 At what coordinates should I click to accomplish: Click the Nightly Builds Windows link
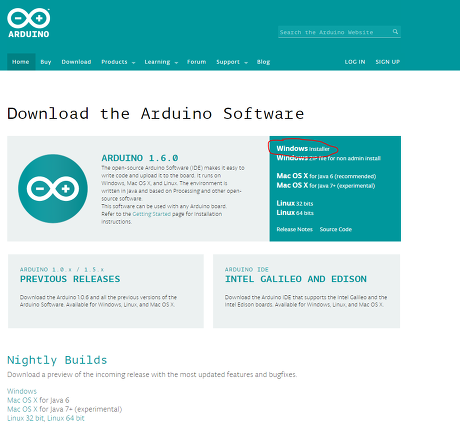click(x=22, y=391)
